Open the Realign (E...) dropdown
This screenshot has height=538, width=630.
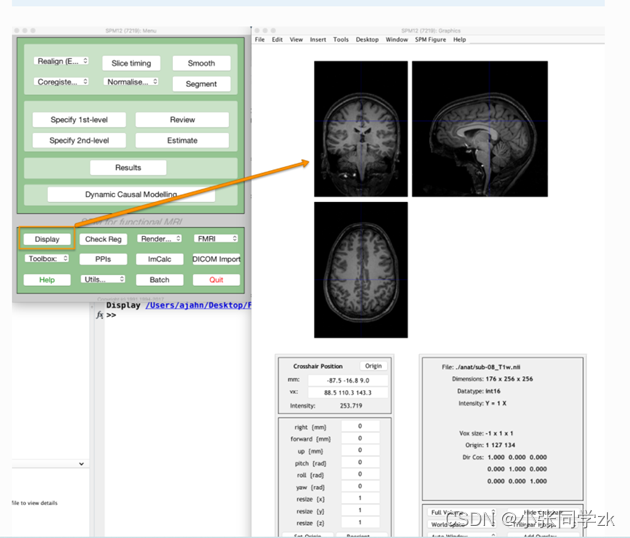61,61
